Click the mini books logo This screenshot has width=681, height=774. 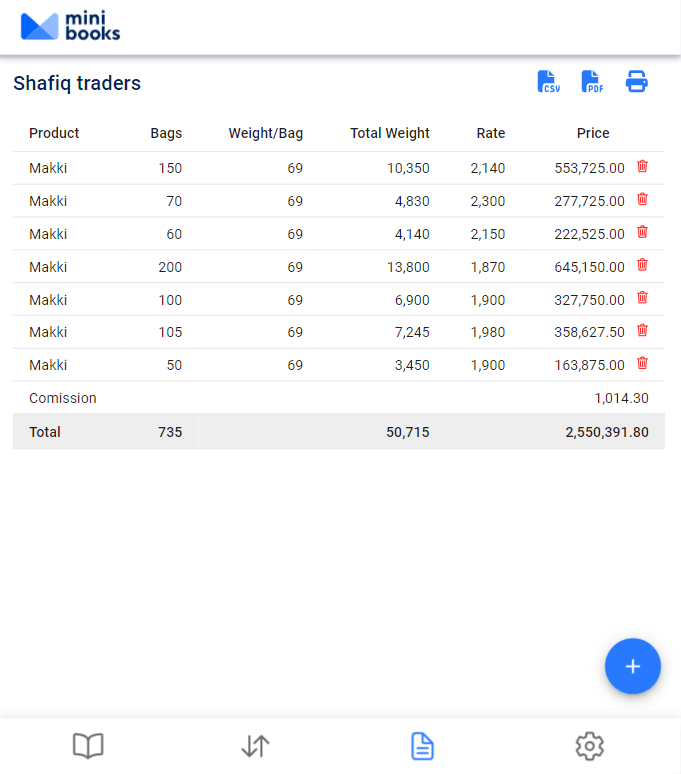70,27
